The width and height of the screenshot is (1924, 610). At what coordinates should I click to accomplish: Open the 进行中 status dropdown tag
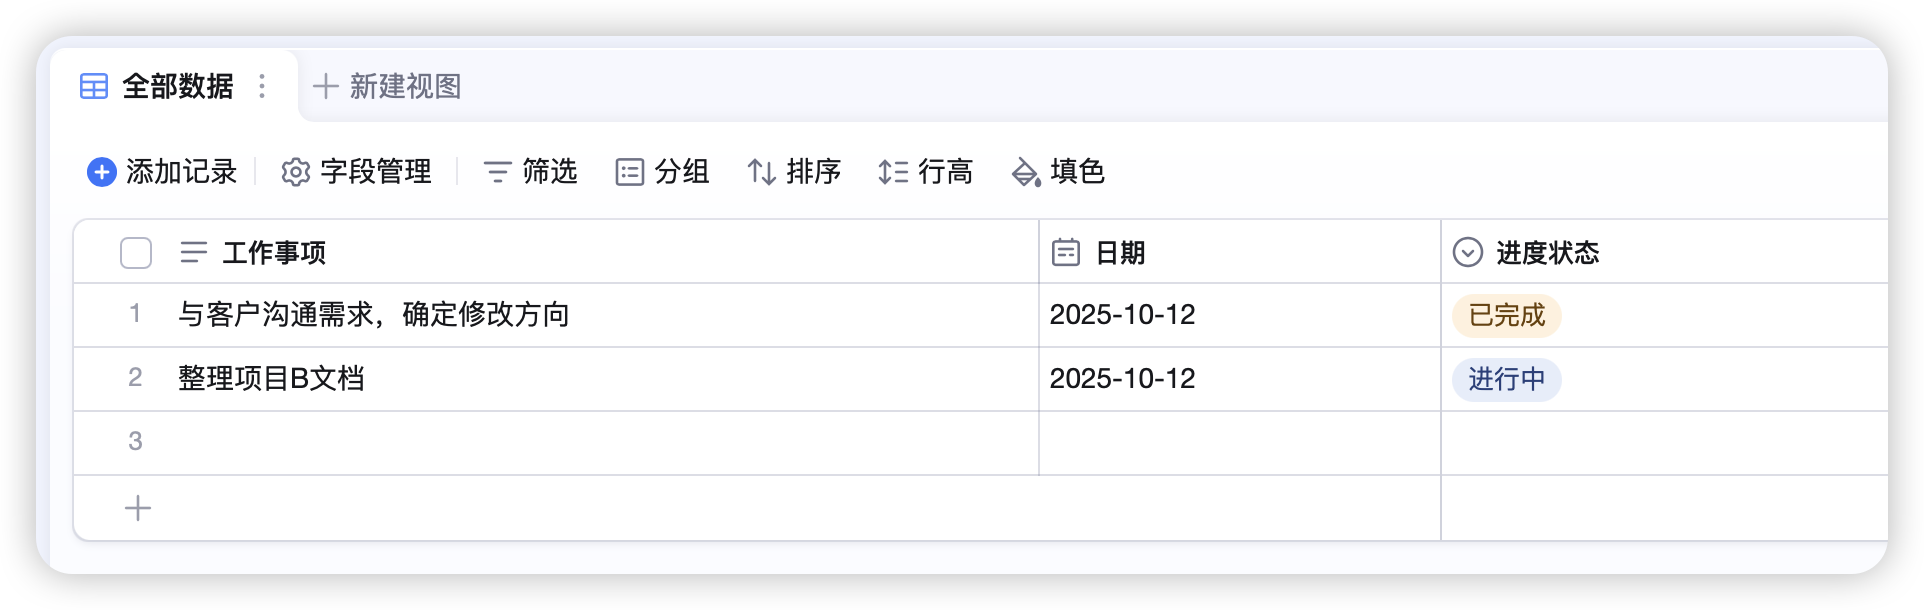click(1506, 380)
